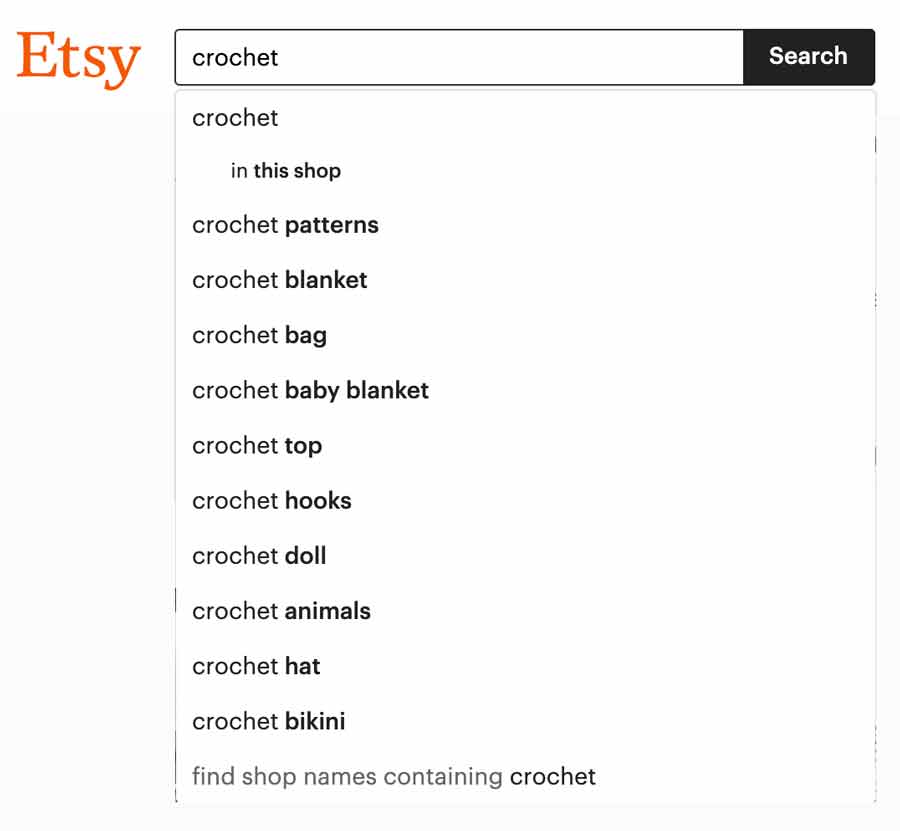Image resolution: width=900 pixels, height=831 pixels.
Task: Focus the search field containing crochet
Action: point(459,57)
